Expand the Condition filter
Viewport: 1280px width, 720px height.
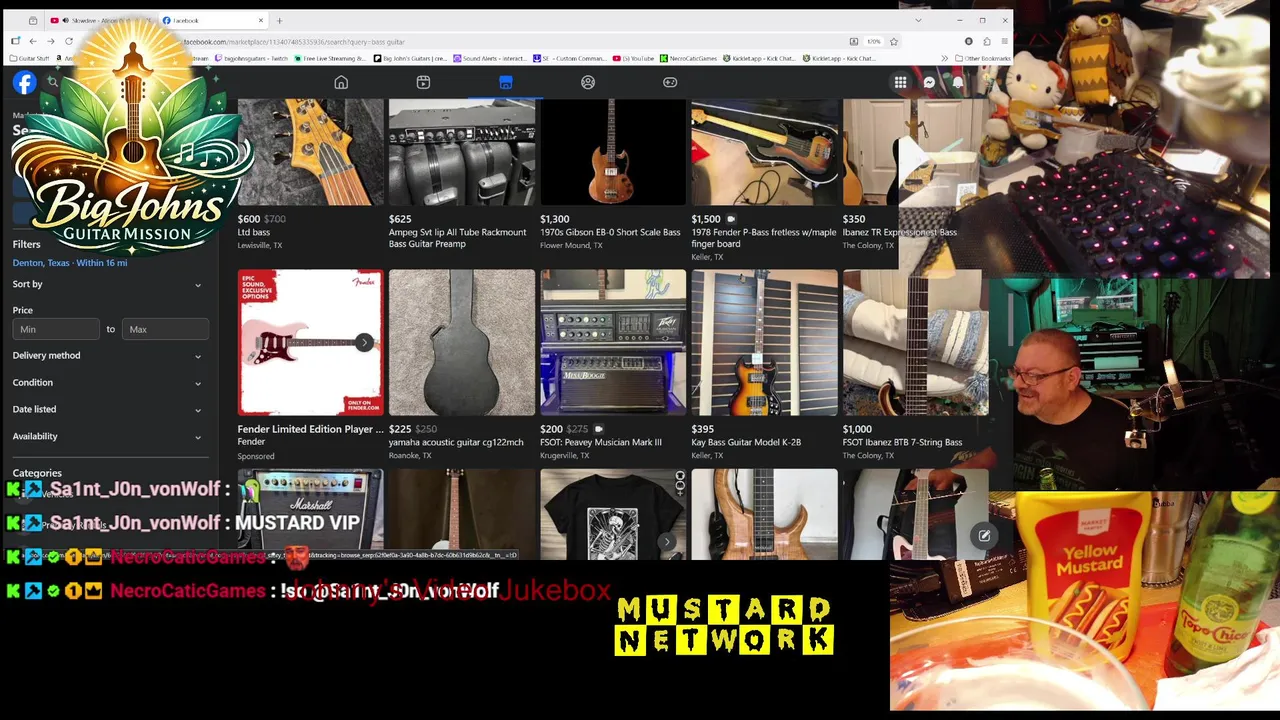pyautogui.click(x=107, y=382)
